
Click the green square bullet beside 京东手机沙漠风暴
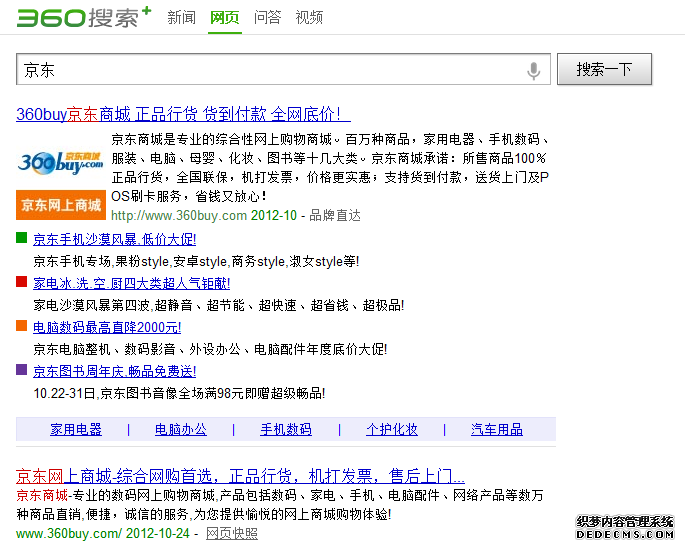coord(21,238)
